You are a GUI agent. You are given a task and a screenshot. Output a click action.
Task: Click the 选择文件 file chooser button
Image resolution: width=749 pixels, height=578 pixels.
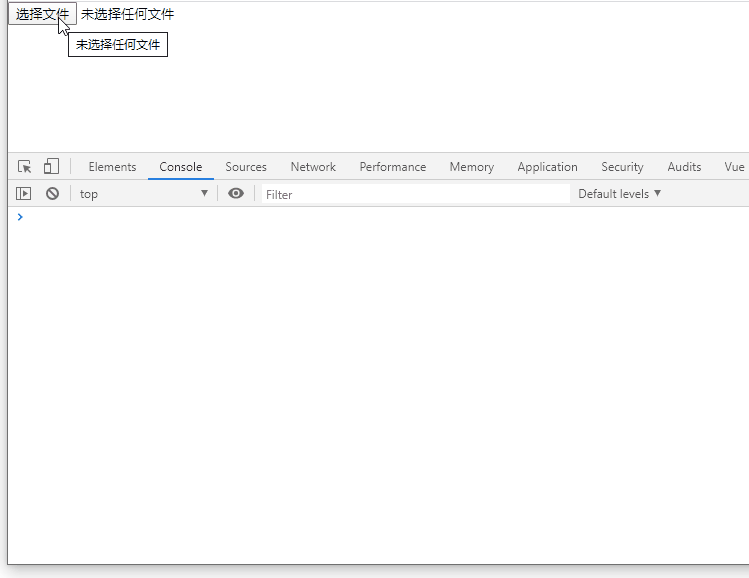(42, 14)
